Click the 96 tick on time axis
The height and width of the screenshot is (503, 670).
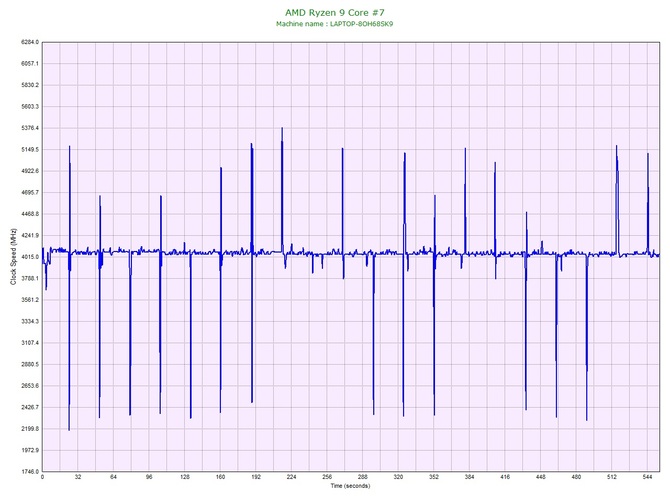(149, 477)
